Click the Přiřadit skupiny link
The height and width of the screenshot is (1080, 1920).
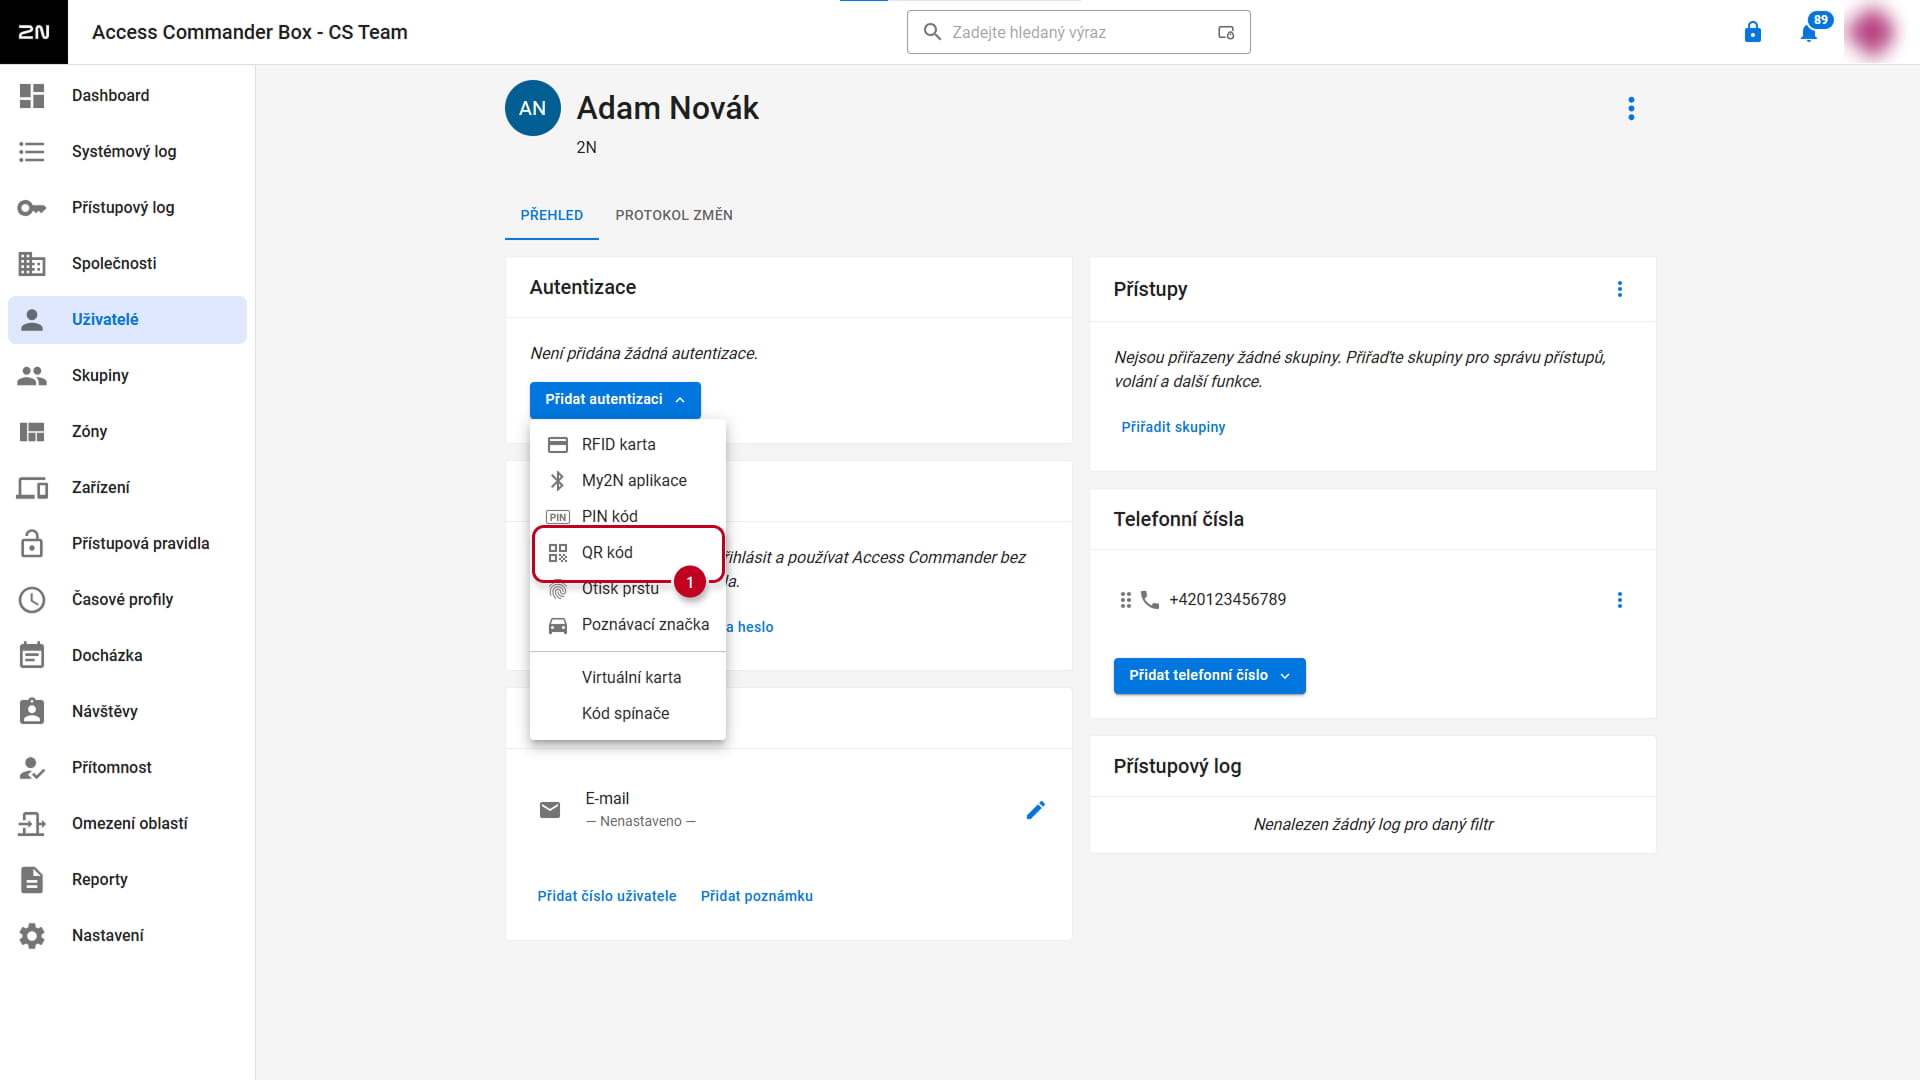[x=1173, y=427]
